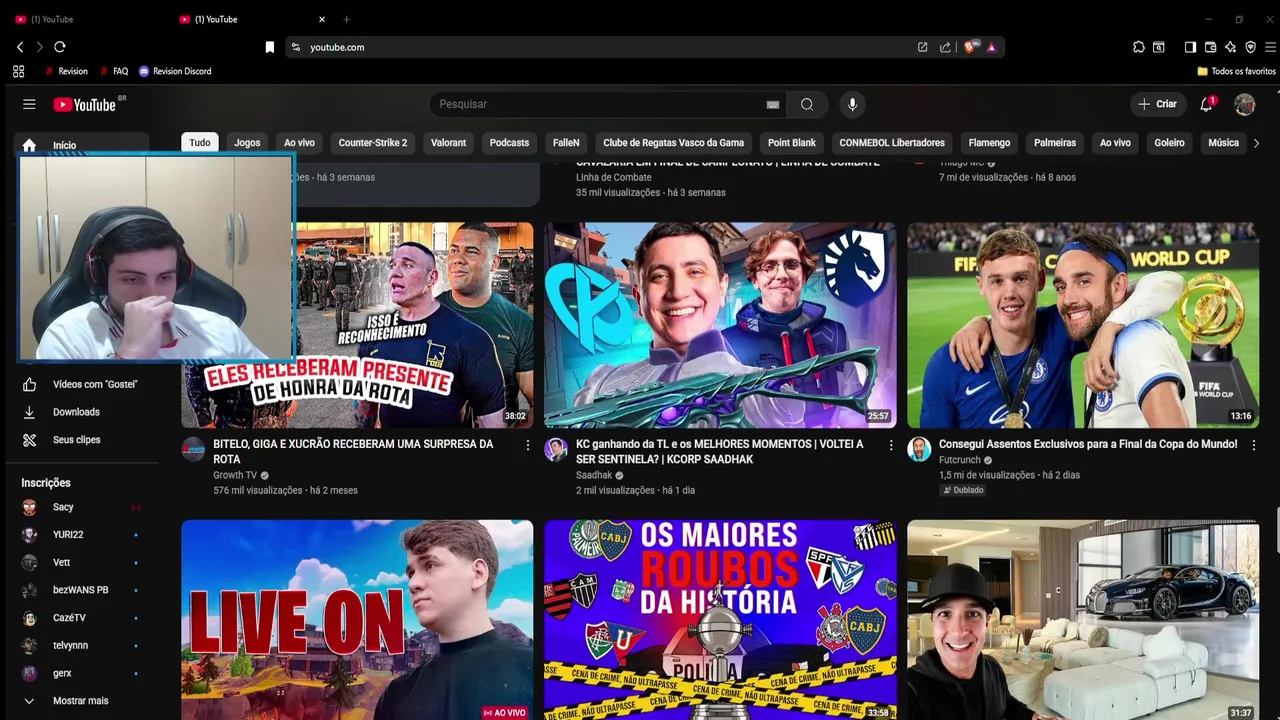Click the share icon in address bar
Image resolution: width=1280 pixels, height=720 pixels.
click(945, 47)
